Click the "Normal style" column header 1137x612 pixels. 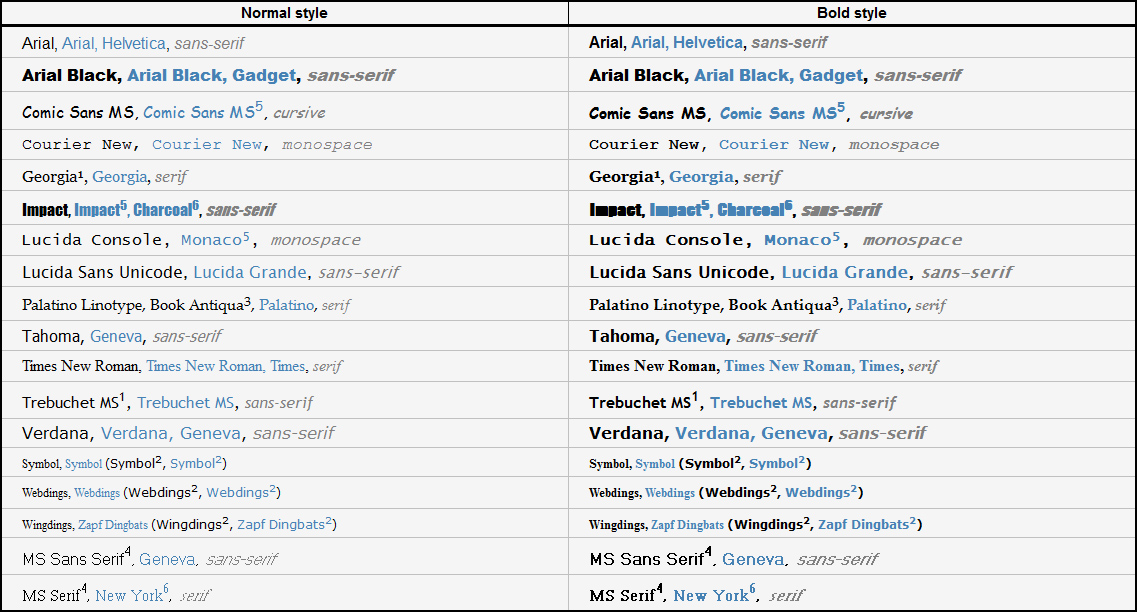point(284,13)
